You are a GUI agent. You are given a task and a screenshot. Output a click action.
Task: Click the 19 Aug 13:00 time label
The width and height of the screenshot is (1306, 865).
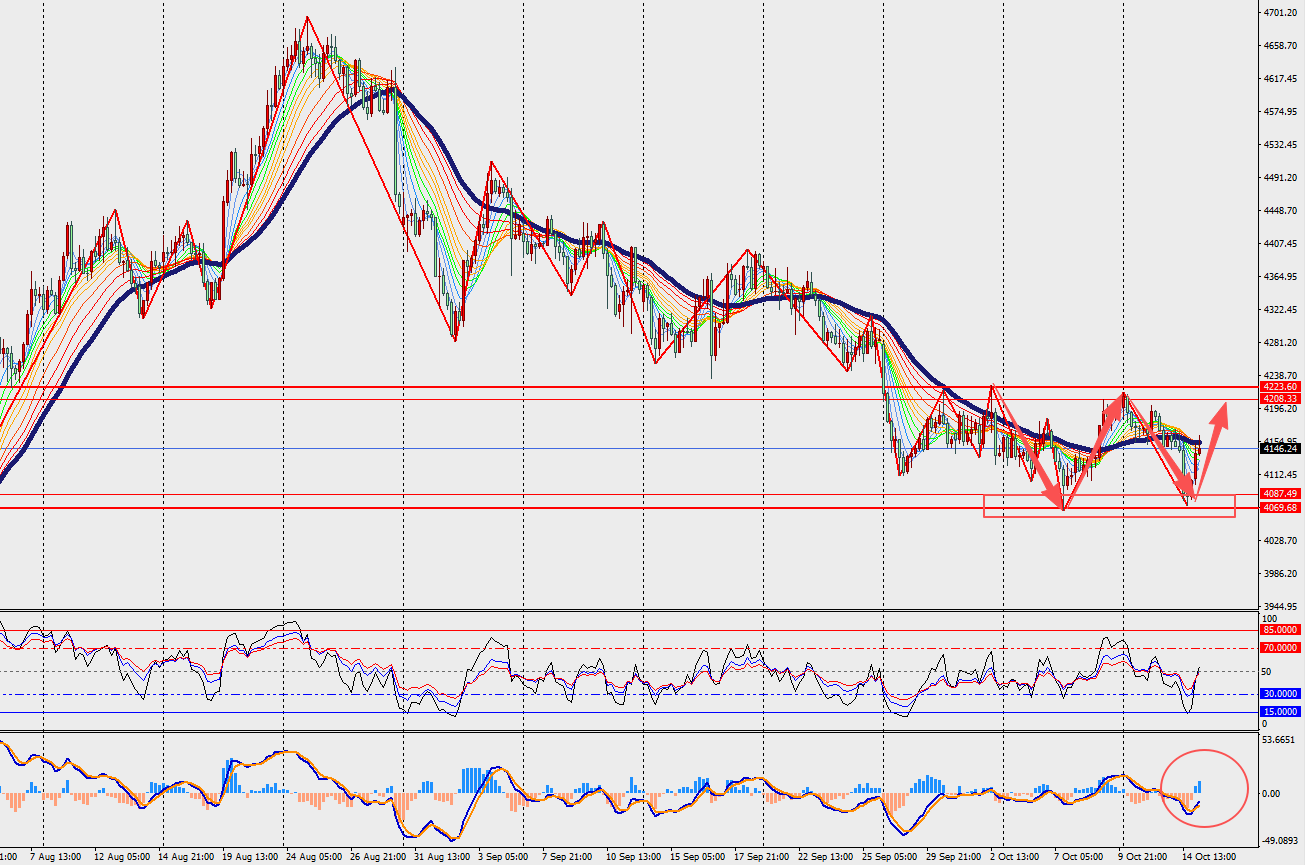click(x=252, y=858)
